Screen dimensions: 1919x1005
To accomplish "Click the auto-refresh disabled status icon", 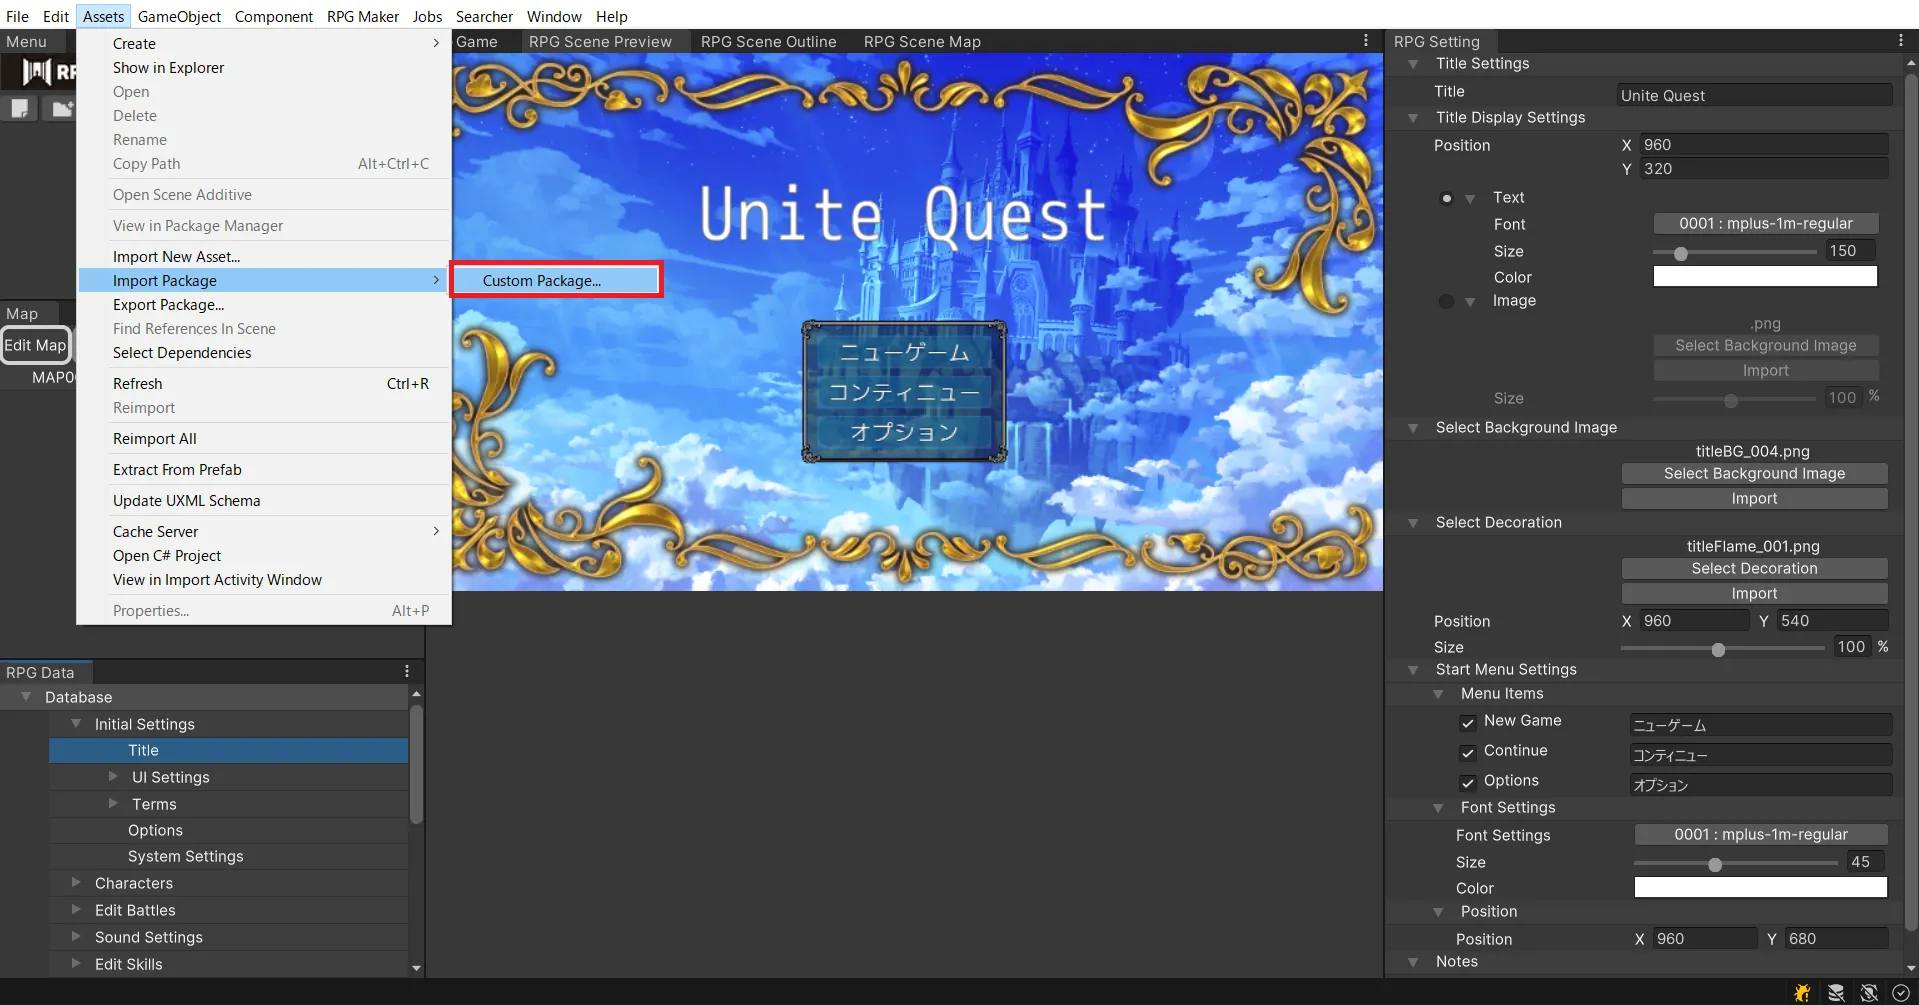I will [1869, 992].
